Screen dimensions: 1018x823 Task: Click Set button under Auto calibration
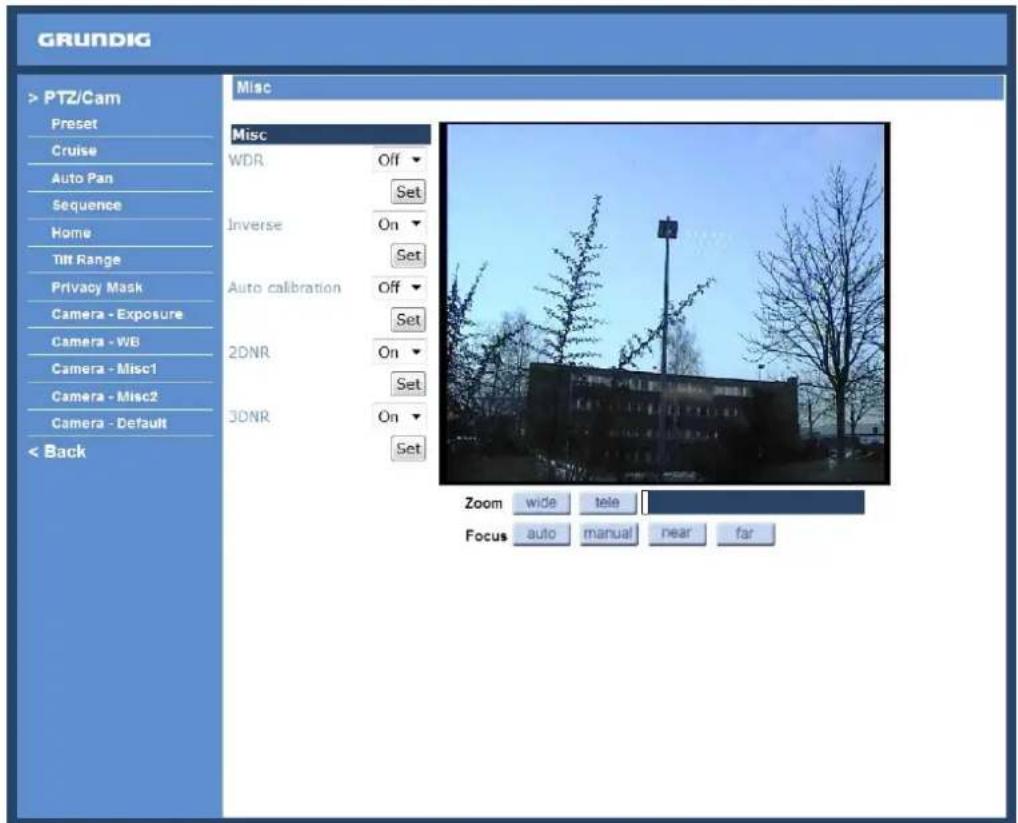[x=408, y=320]
